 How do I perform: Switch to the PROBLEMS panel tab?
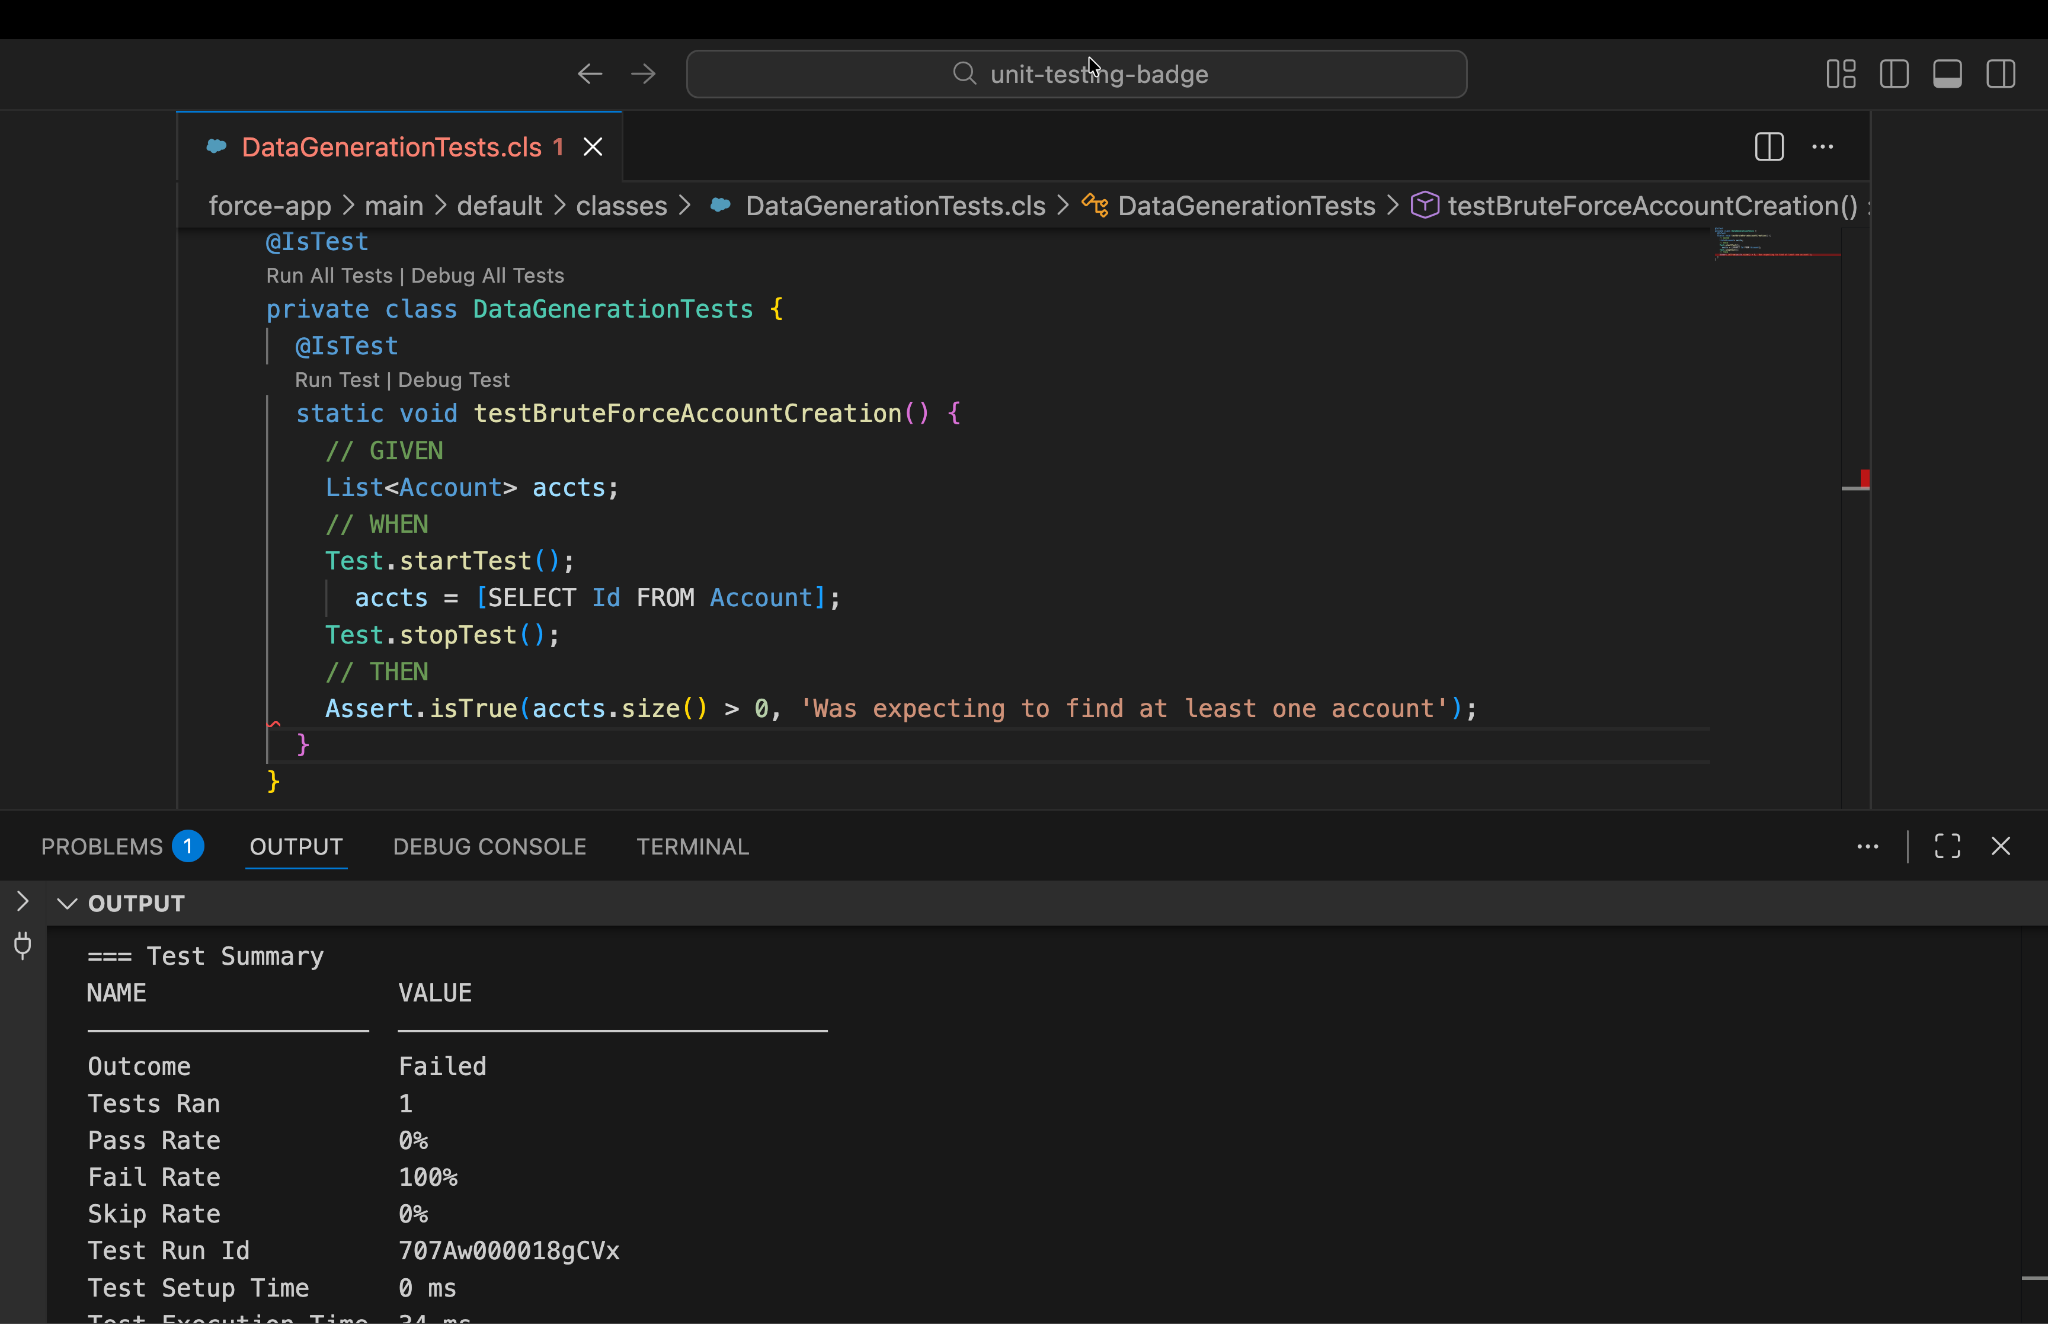click(122, 847)
